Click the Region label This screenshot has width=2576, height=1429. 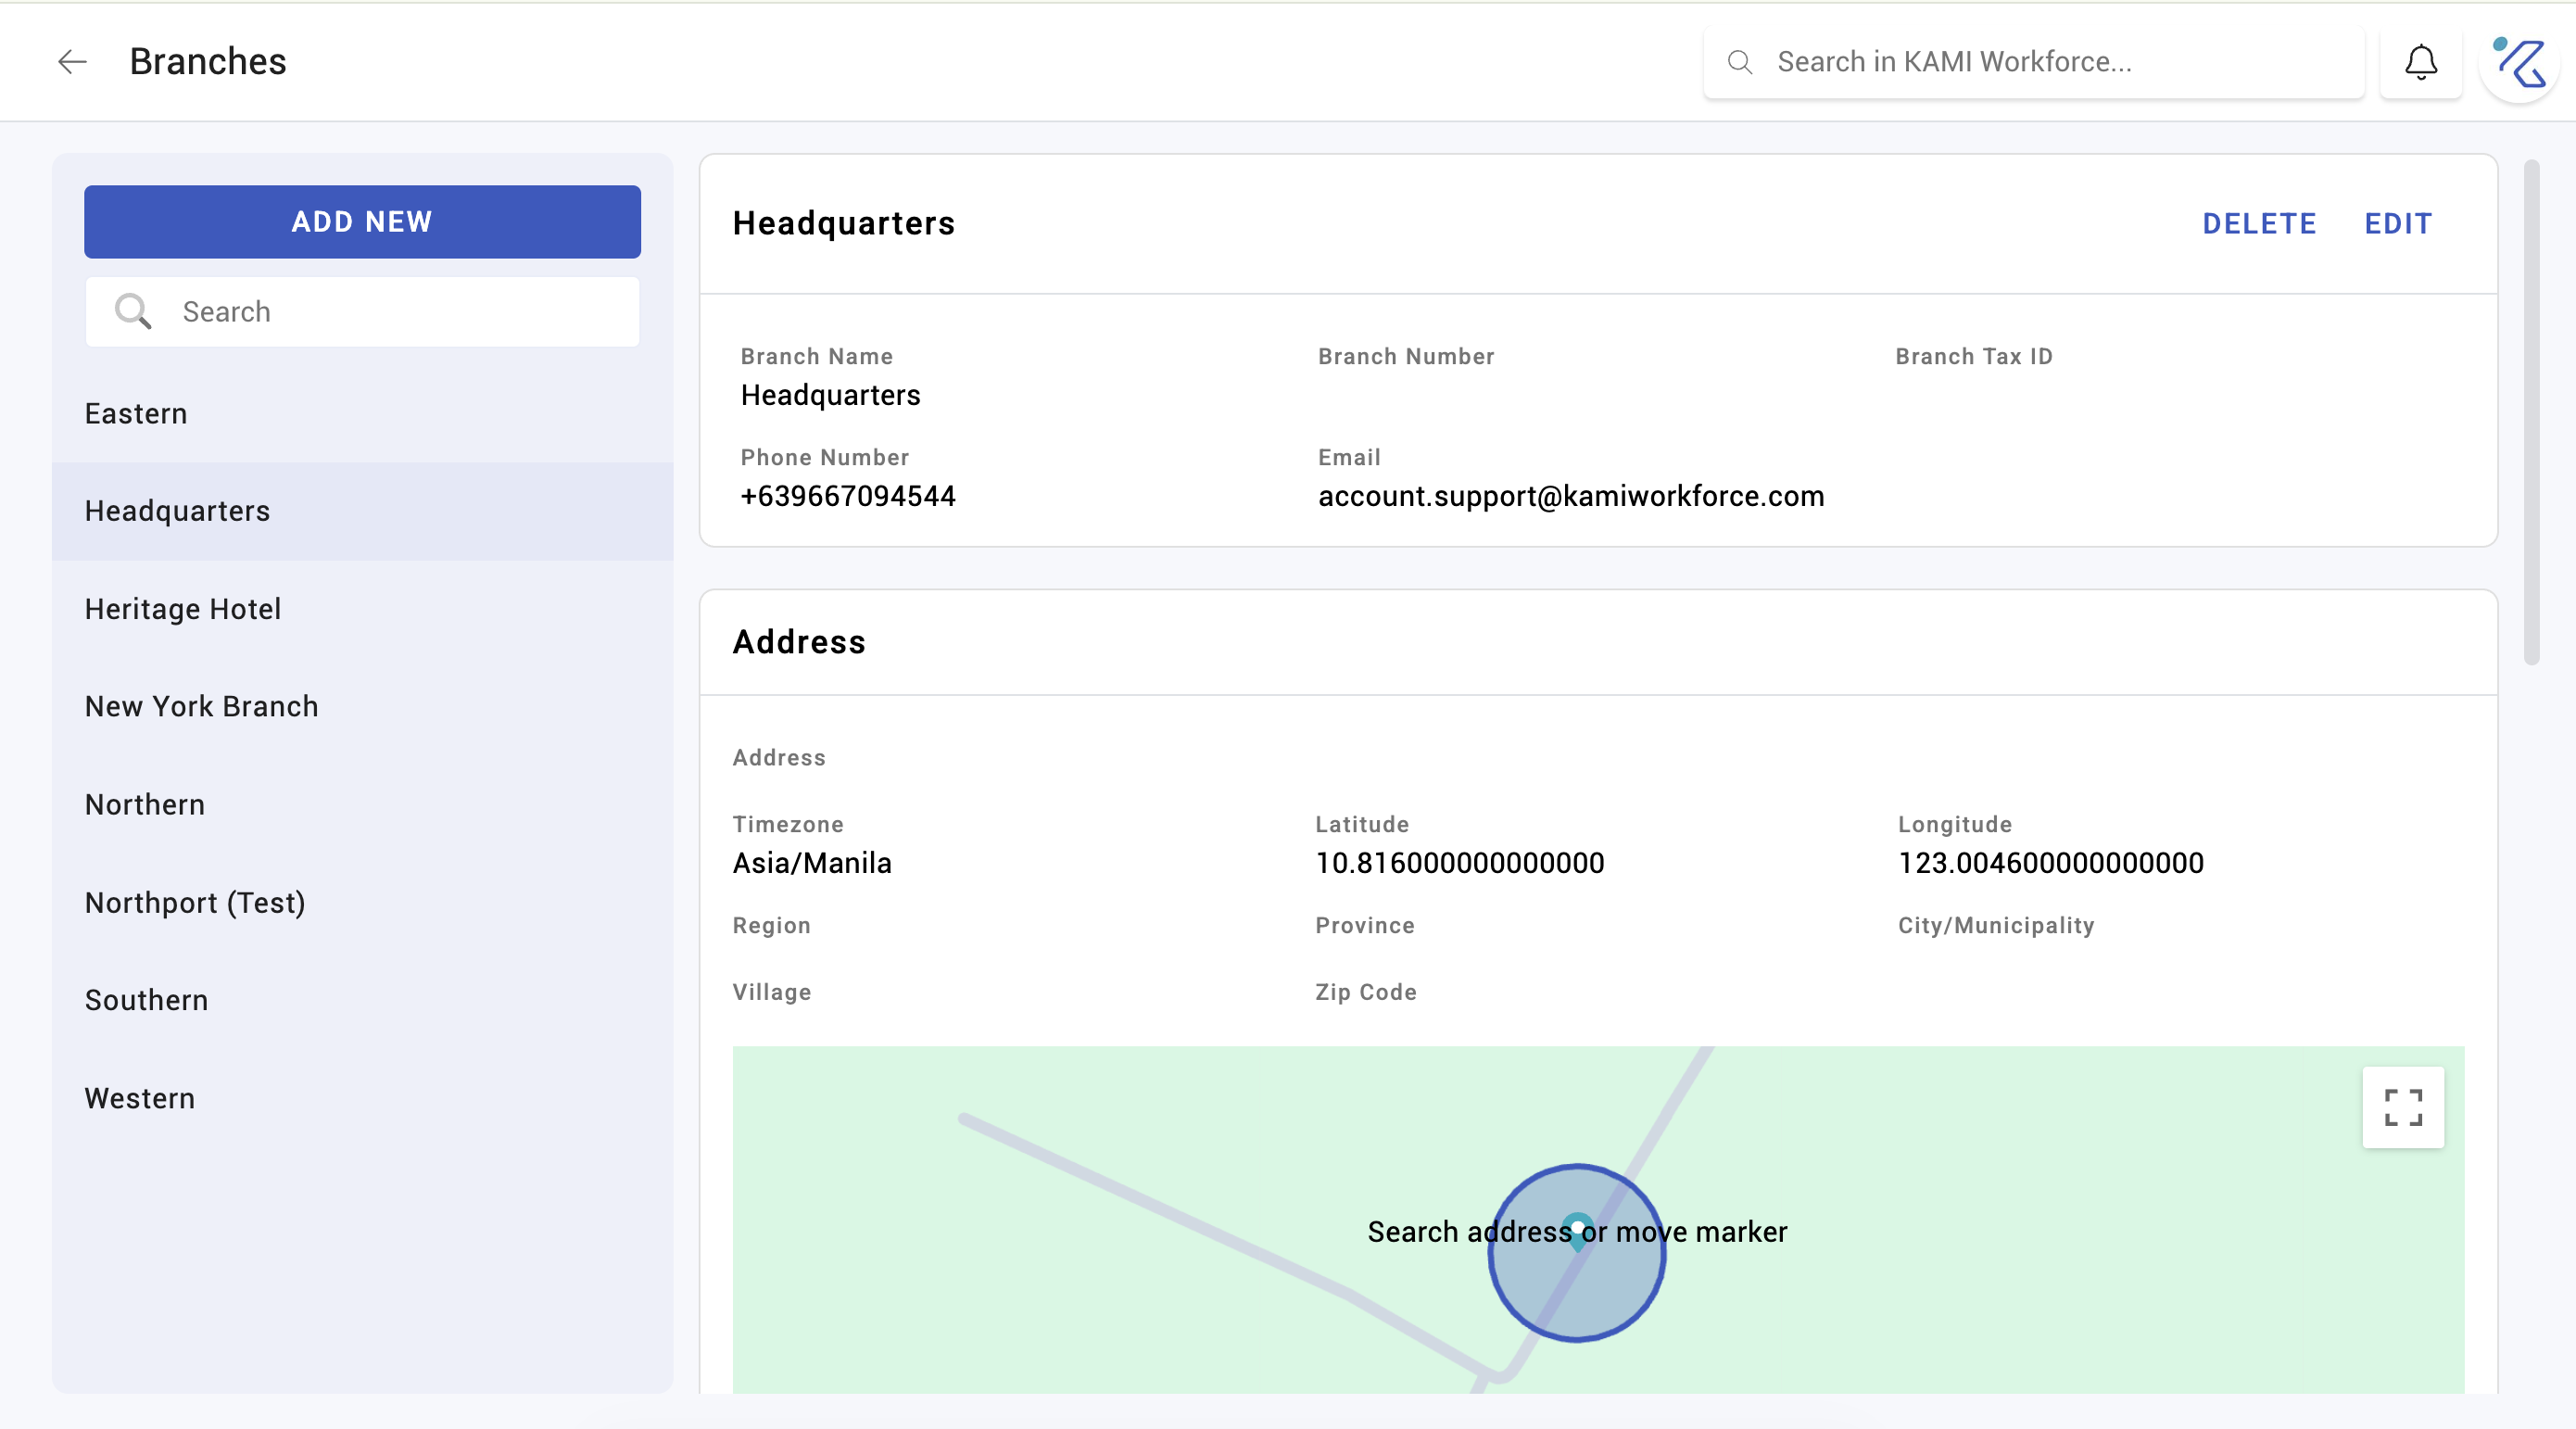771,925
